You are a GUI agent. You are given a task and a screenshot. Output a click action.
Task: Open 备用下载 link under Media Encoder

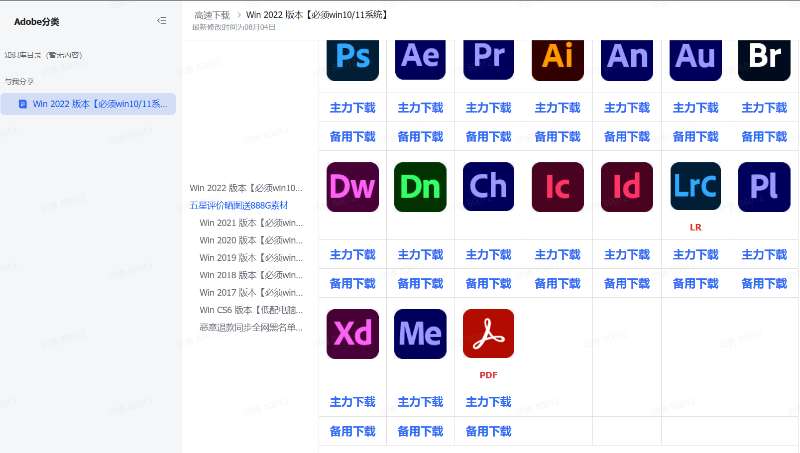[420, 432]
